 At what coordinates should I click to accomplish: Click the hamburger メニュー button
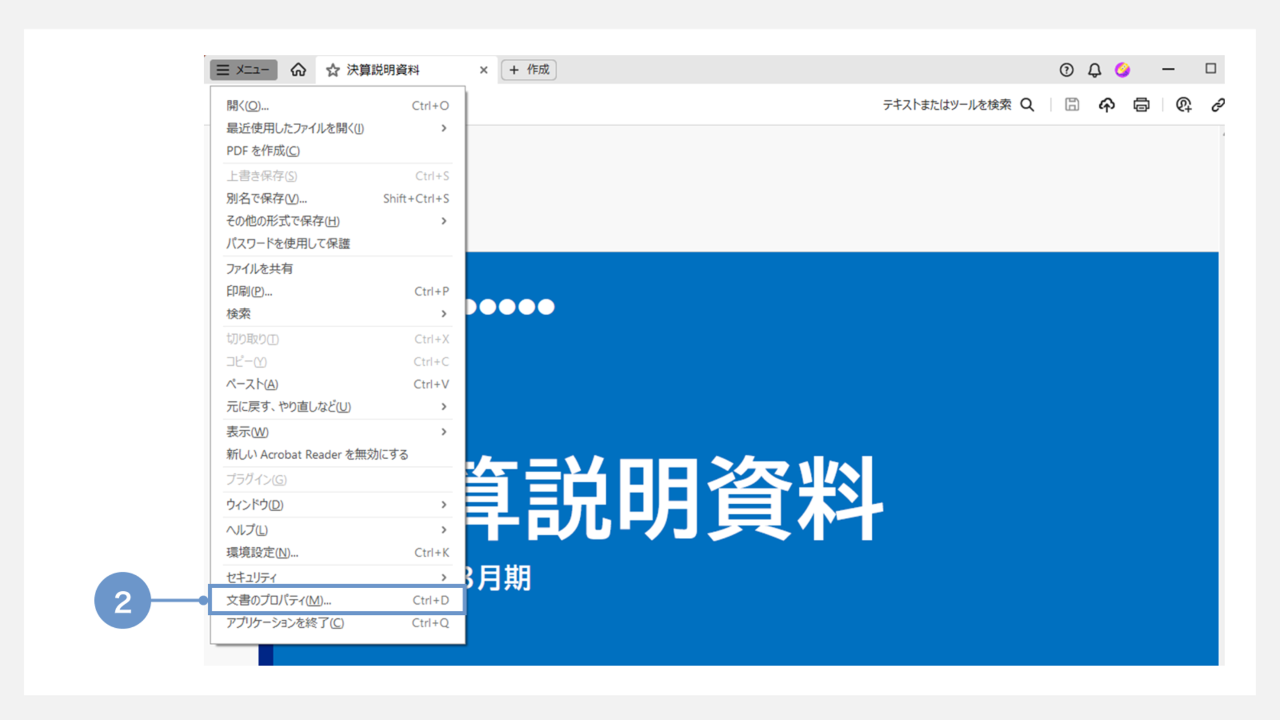pyautogui.click(x=243, y=70)
